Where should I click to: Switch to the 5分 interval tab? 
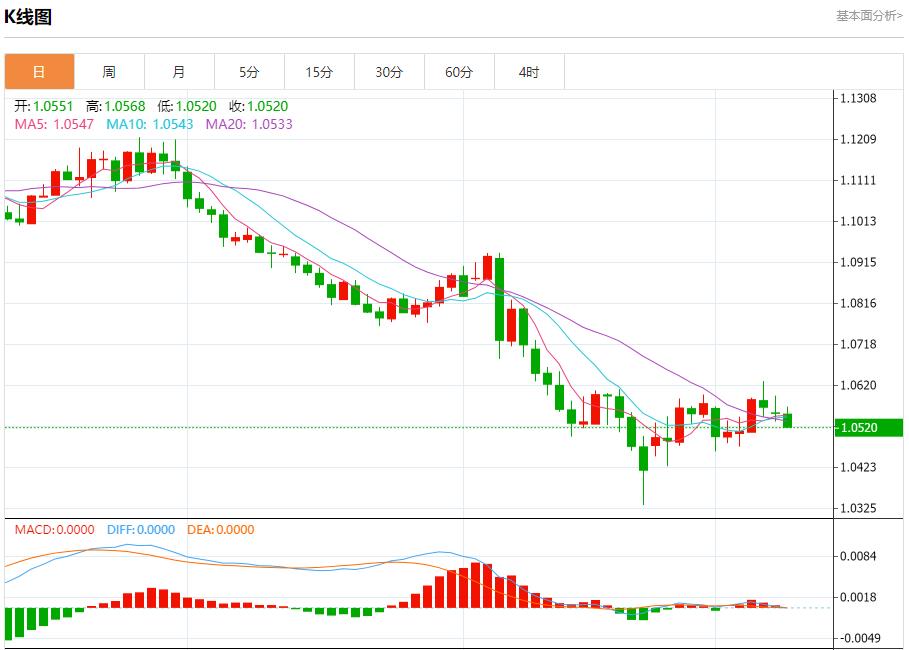coord(249,72)
